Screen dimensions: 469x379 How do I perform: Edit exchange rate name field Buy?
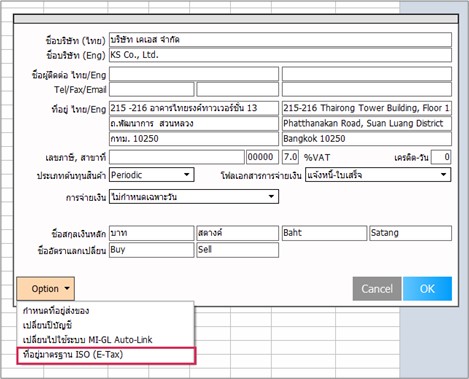(x=152, y=250)
